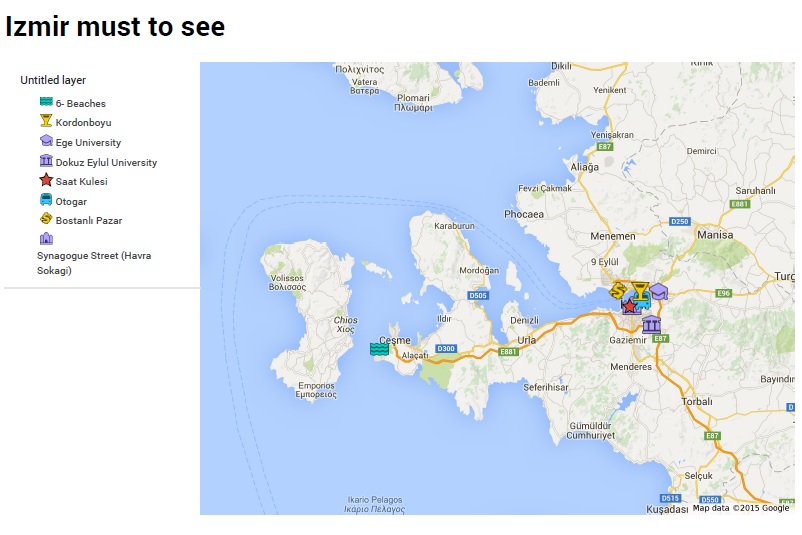The image size is (802, 535).
Task: Choose the Bostanlı Pazar legend entry
Action: click(x=89, y=220)
